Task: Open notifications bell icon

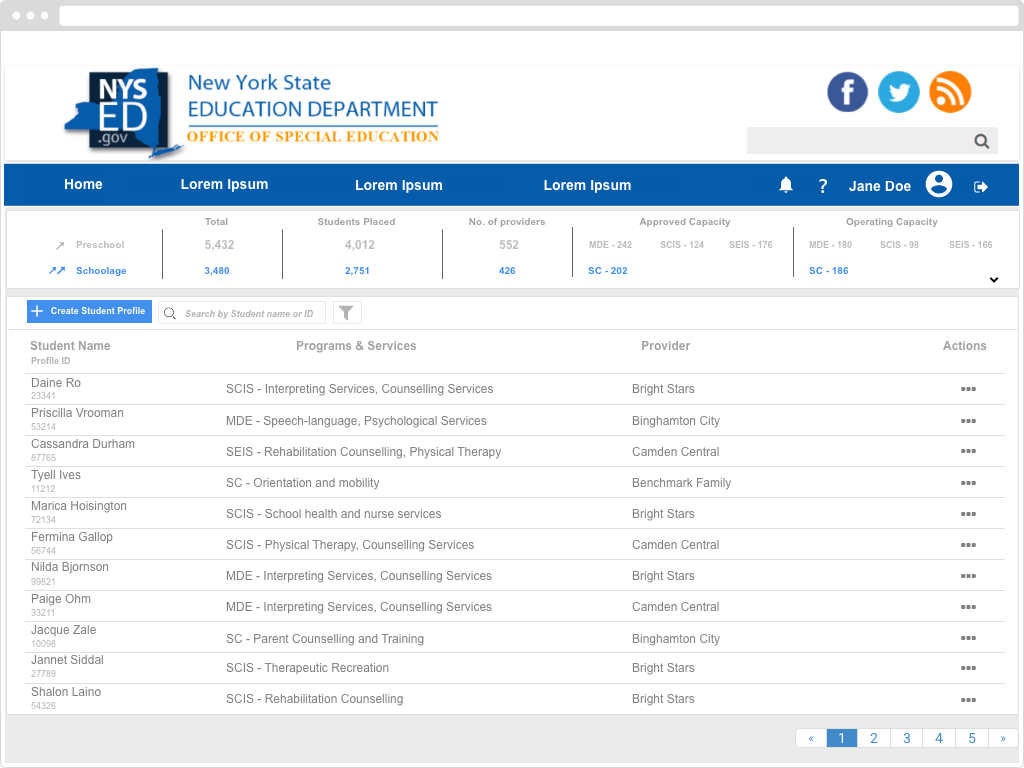Action: (x=786, y=185)
